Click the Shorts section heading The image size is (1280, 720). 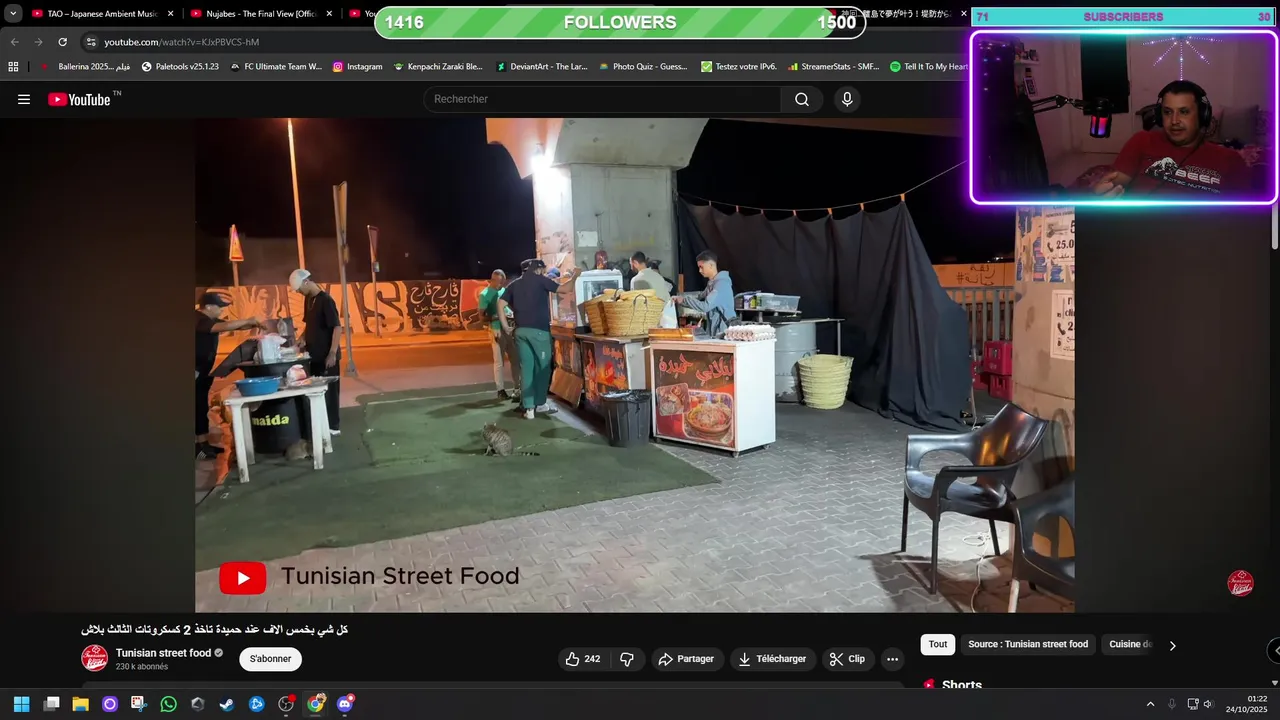[x=962, y=685]
